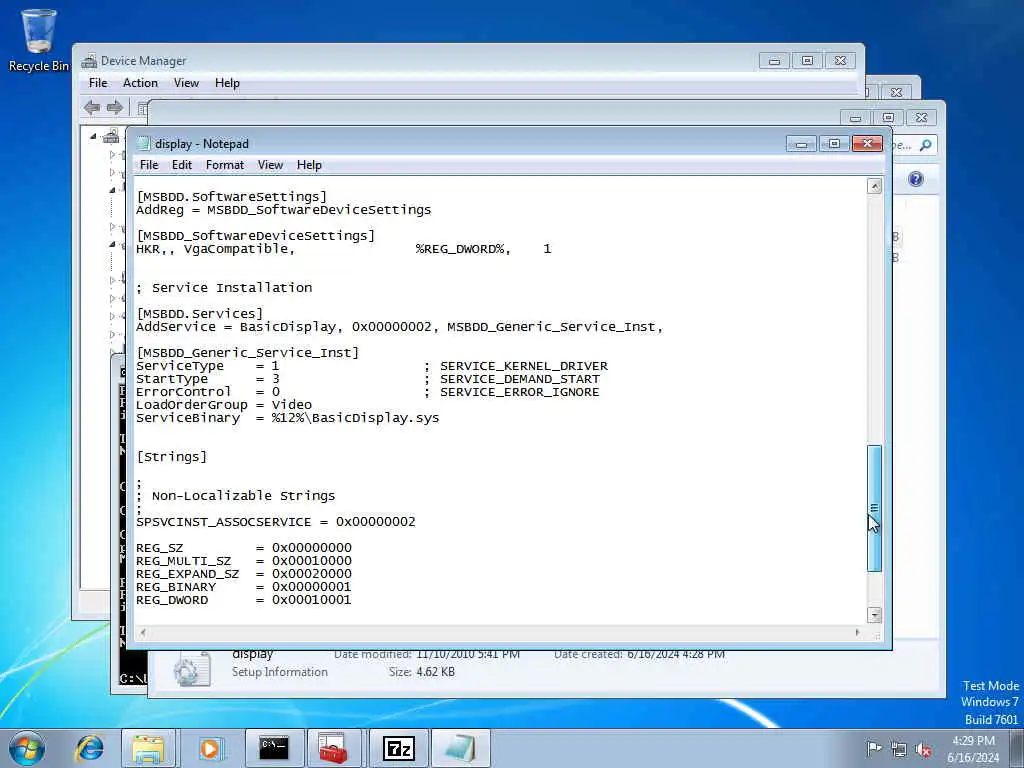Click the '[MSBDD.Services]' section header
Viewport: 1024px width, 768px height.
[x=199, y=313]
